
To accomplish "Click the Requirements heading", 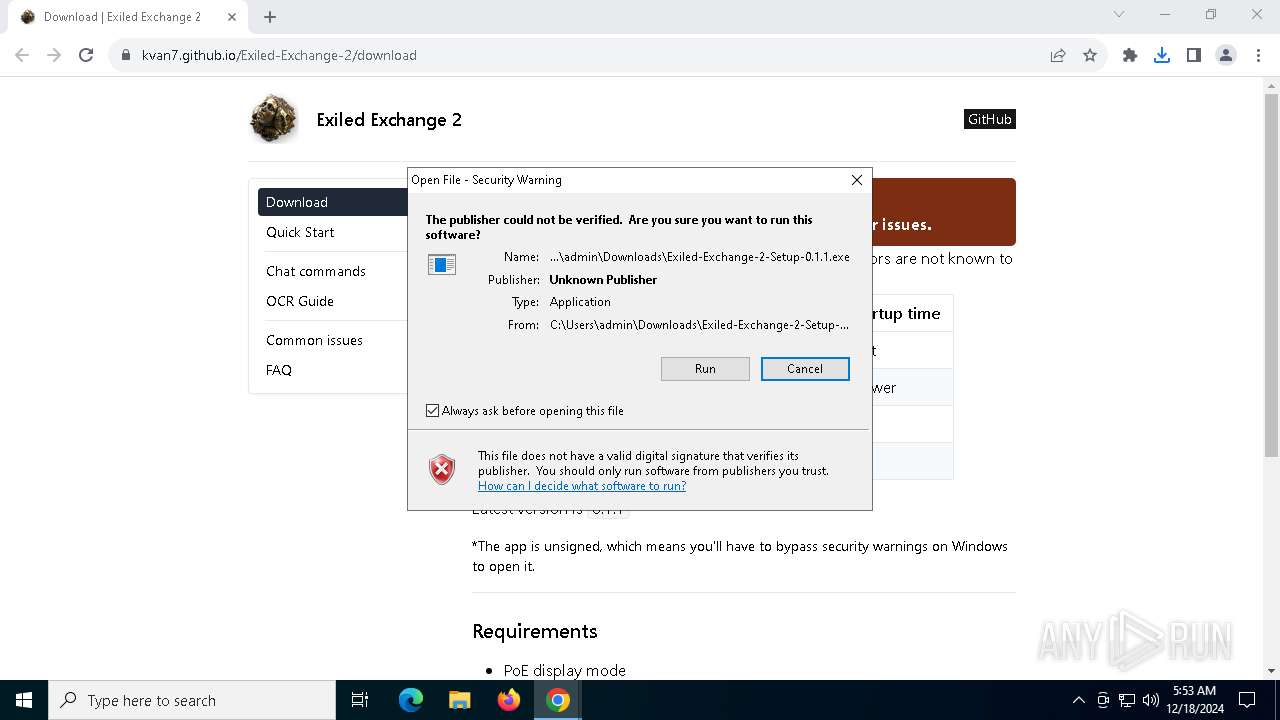I will point(535,631).
